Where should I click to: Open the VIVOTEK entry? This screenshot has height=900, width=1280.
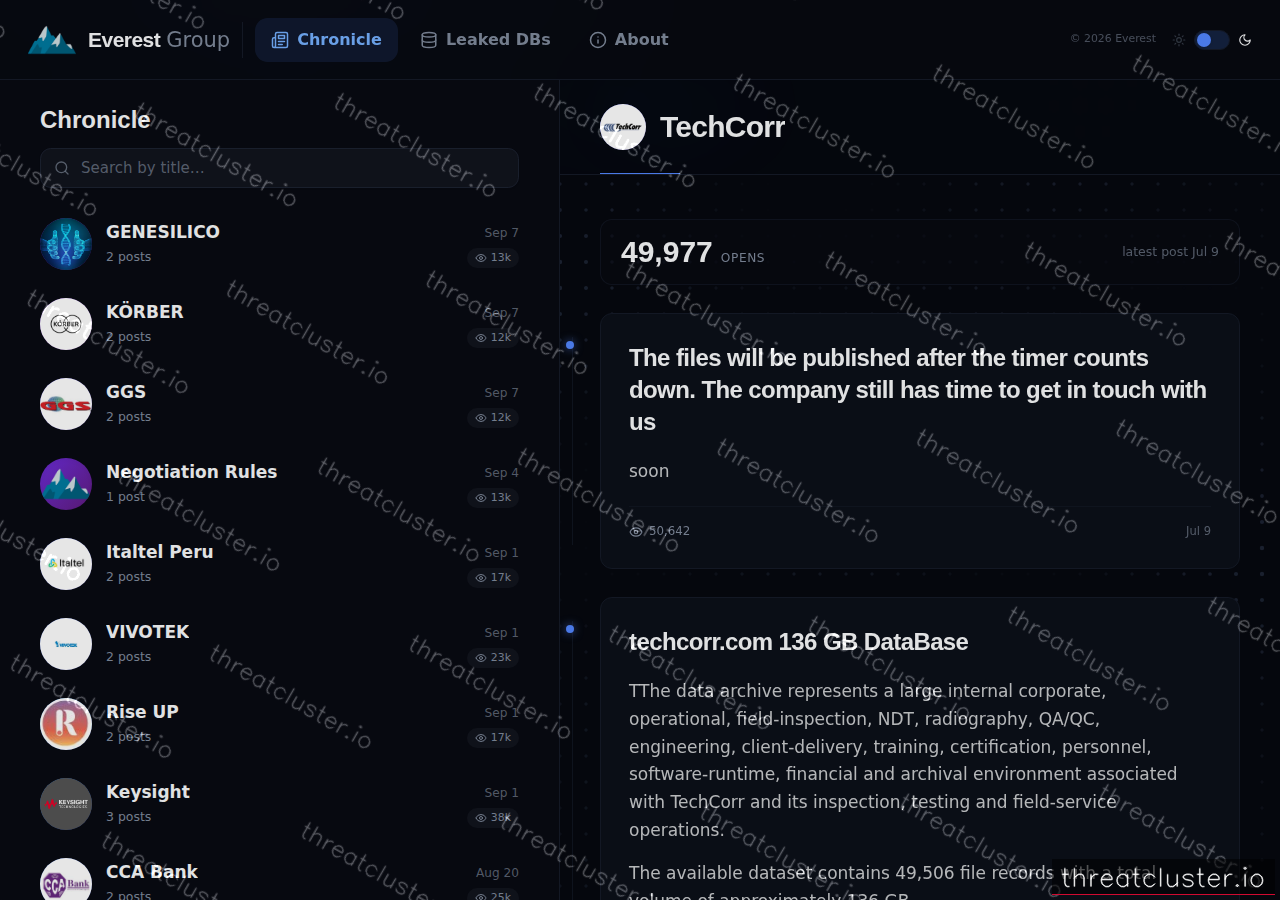pos(279,644)
